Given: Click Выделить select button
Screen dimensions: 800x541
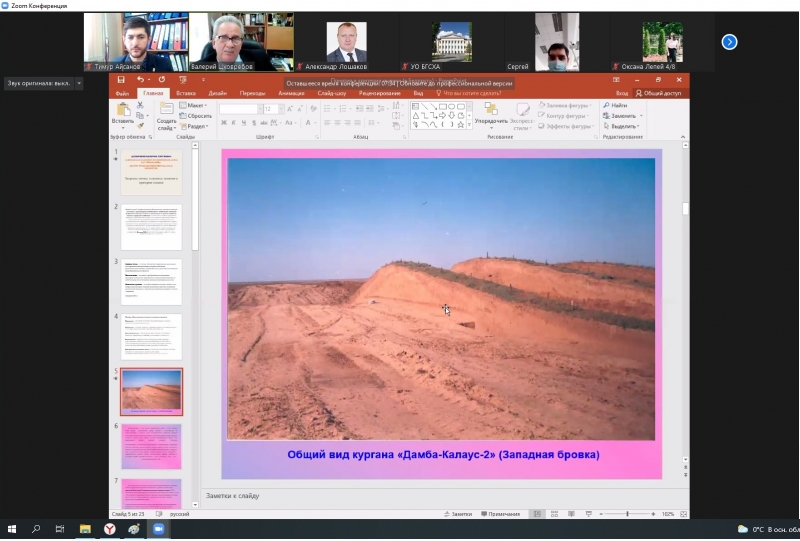Looking at the screenshot, I should click(x=622, y=126).
